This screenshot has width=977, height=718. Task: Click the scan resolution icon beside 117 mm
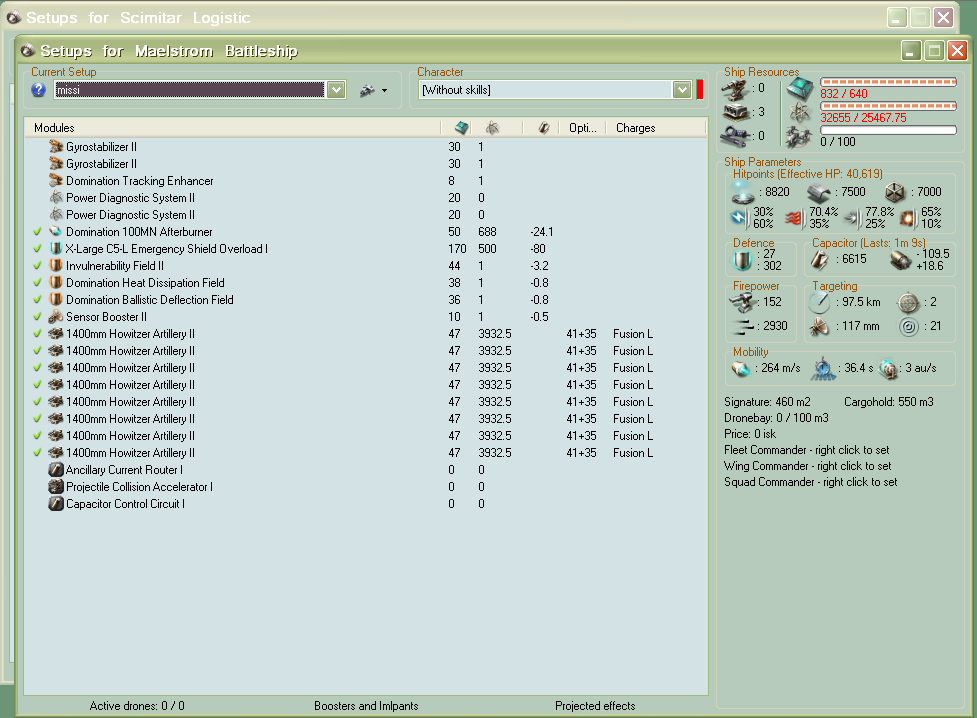click(819, 326)
